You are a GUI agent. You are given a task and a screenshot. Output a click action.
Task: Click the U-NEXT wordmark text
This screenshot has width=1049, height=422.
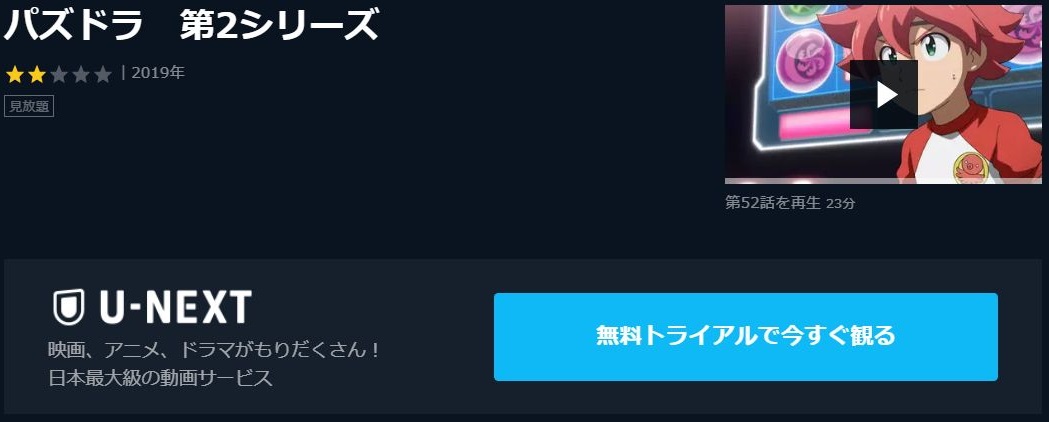click(x=175, y=308)
